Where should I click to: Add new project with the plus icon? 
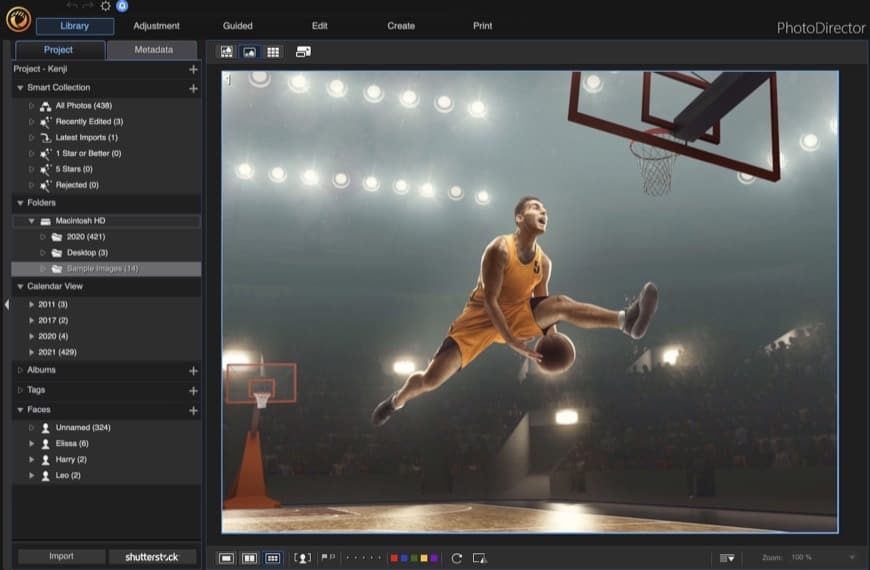click(193, 69)
